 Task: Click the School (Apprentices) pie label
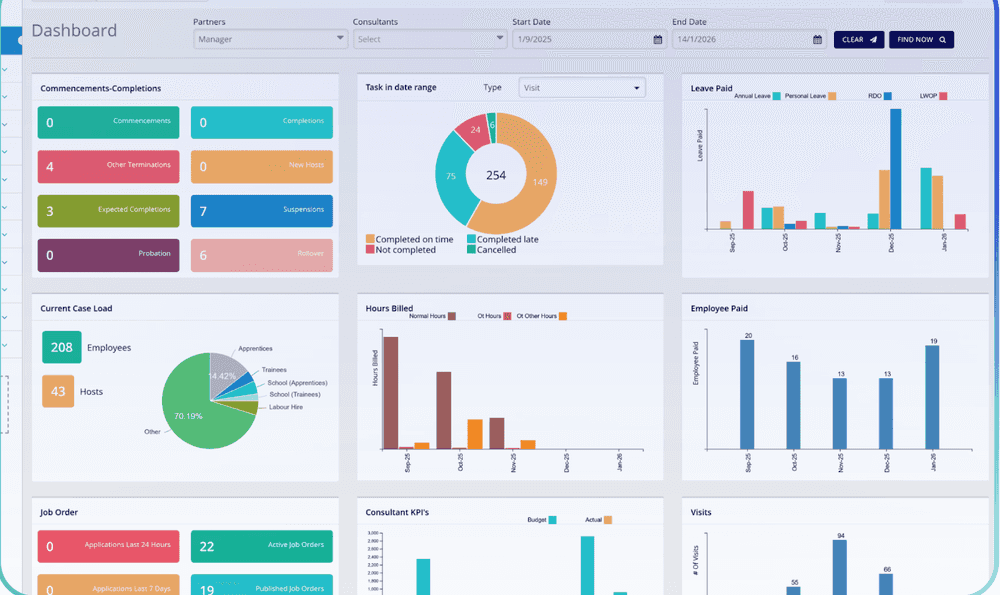297,383
